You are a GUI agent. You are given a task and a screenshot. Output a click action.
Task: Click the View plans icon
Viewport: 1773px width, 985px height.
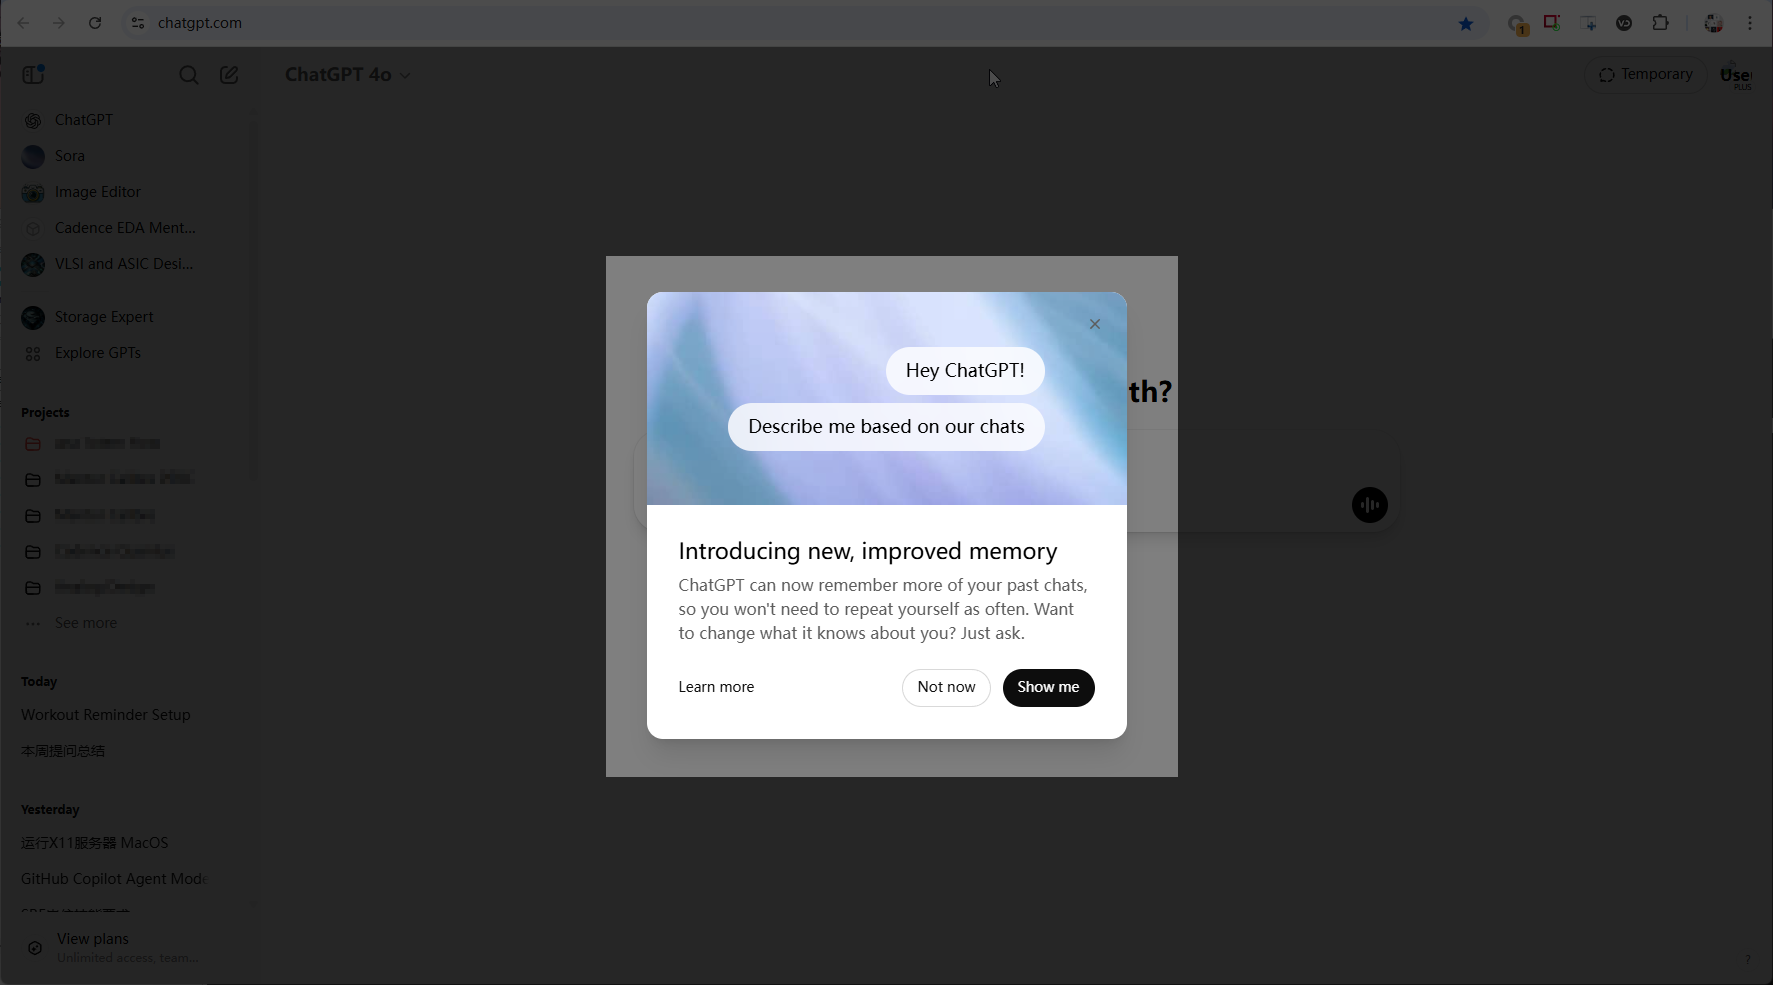[x=35, y=948]
